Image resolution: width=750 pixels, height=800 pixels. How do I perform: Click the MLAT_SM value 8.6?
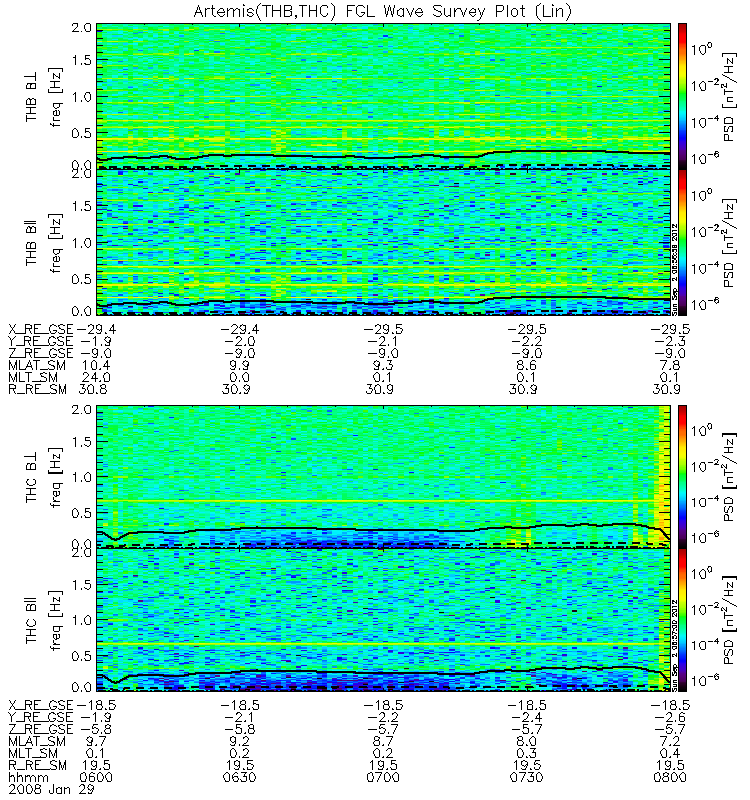tap(526, 365)
